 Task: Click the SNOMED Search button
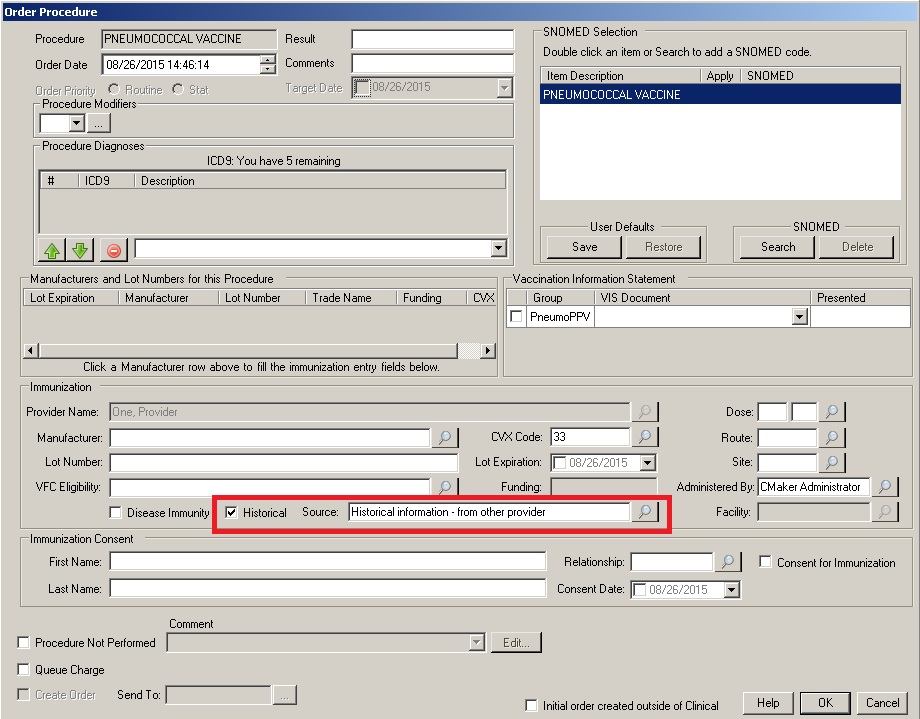[777, 247]
